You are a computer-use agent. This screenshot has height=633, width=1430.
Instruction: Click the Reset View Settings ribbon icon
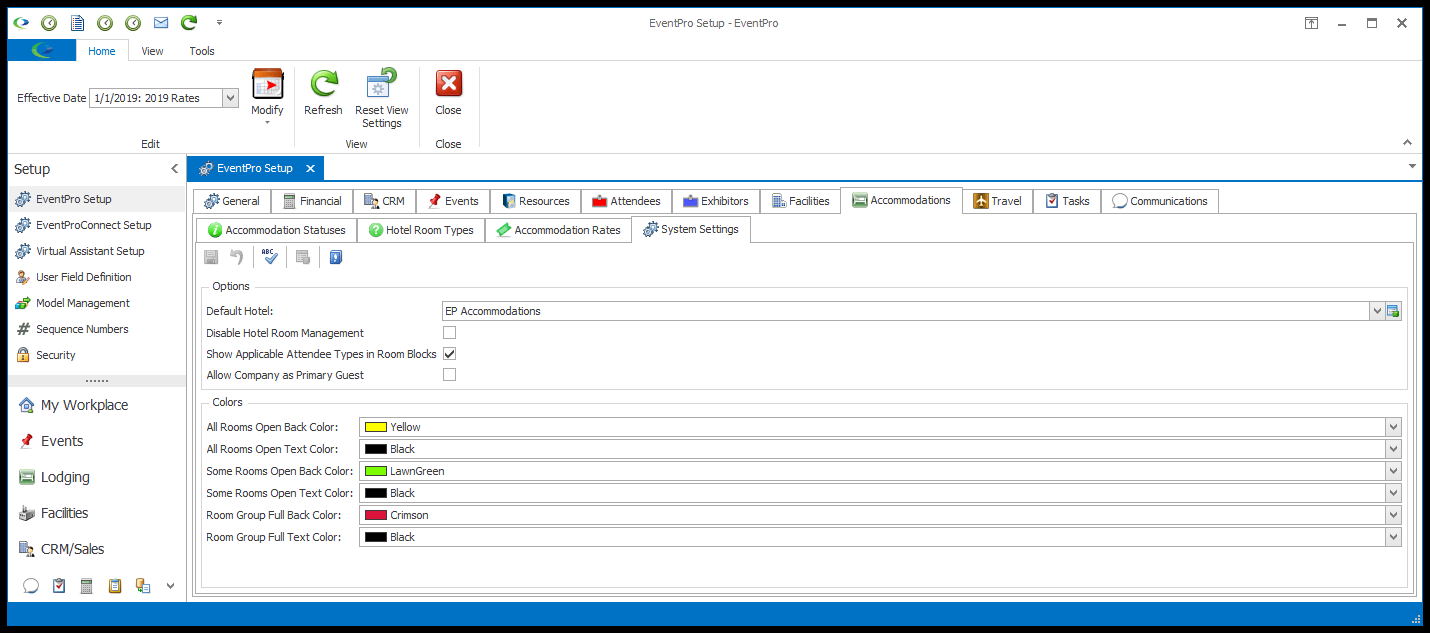(x=382, y=84)
